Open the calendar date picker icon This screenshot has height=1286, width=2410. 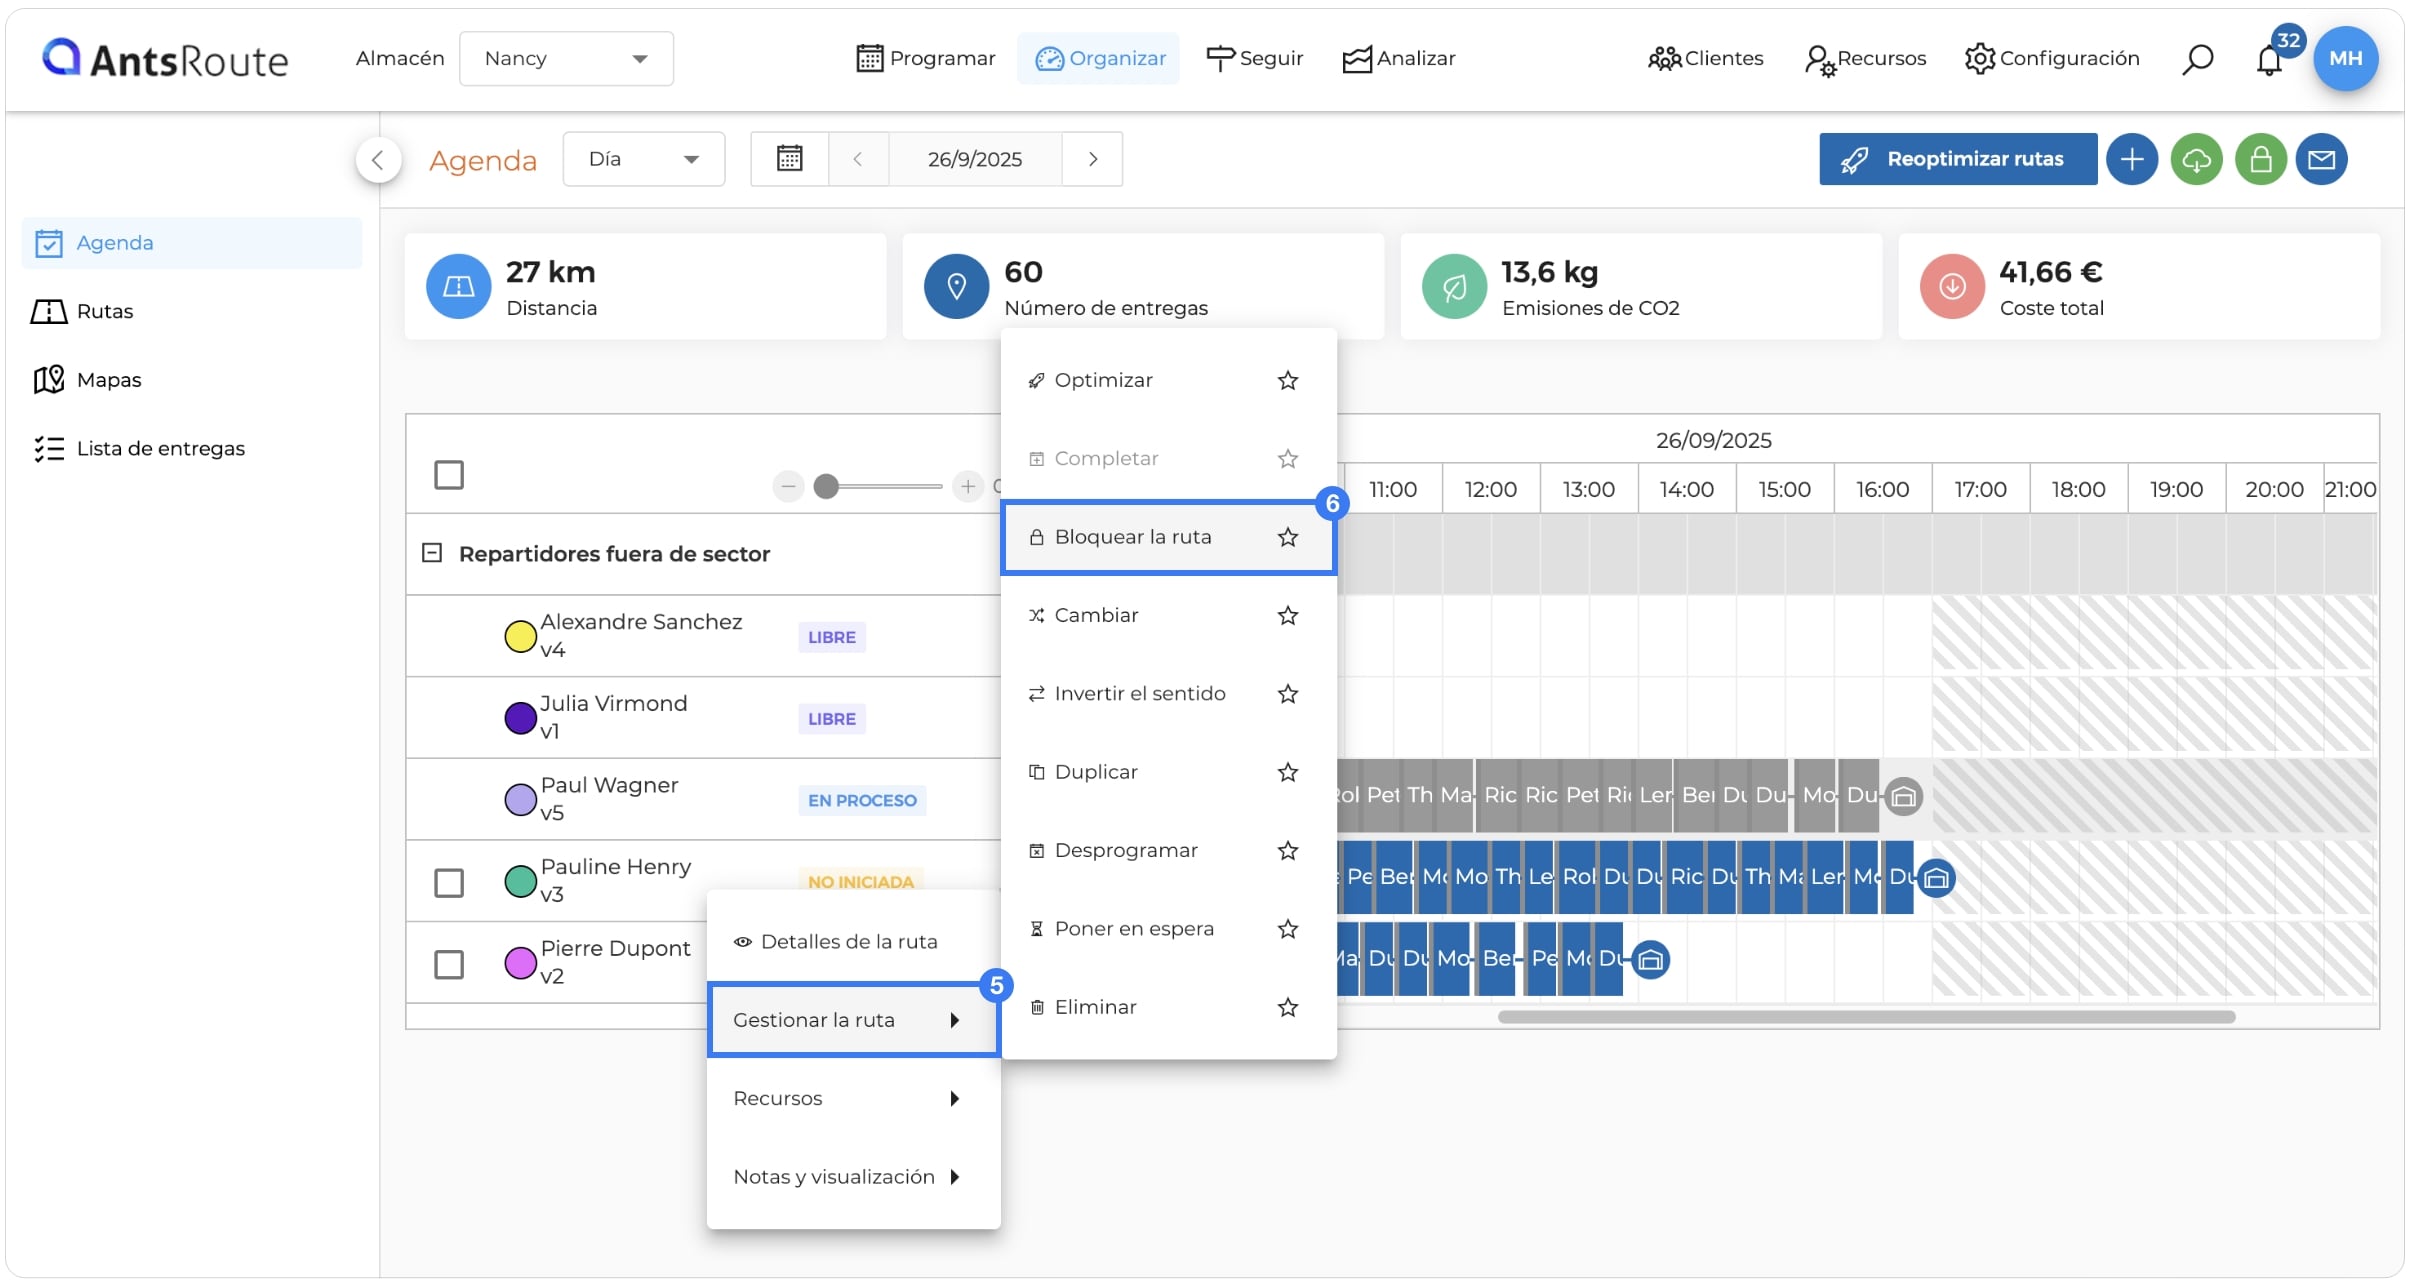[x=789, y=159]
